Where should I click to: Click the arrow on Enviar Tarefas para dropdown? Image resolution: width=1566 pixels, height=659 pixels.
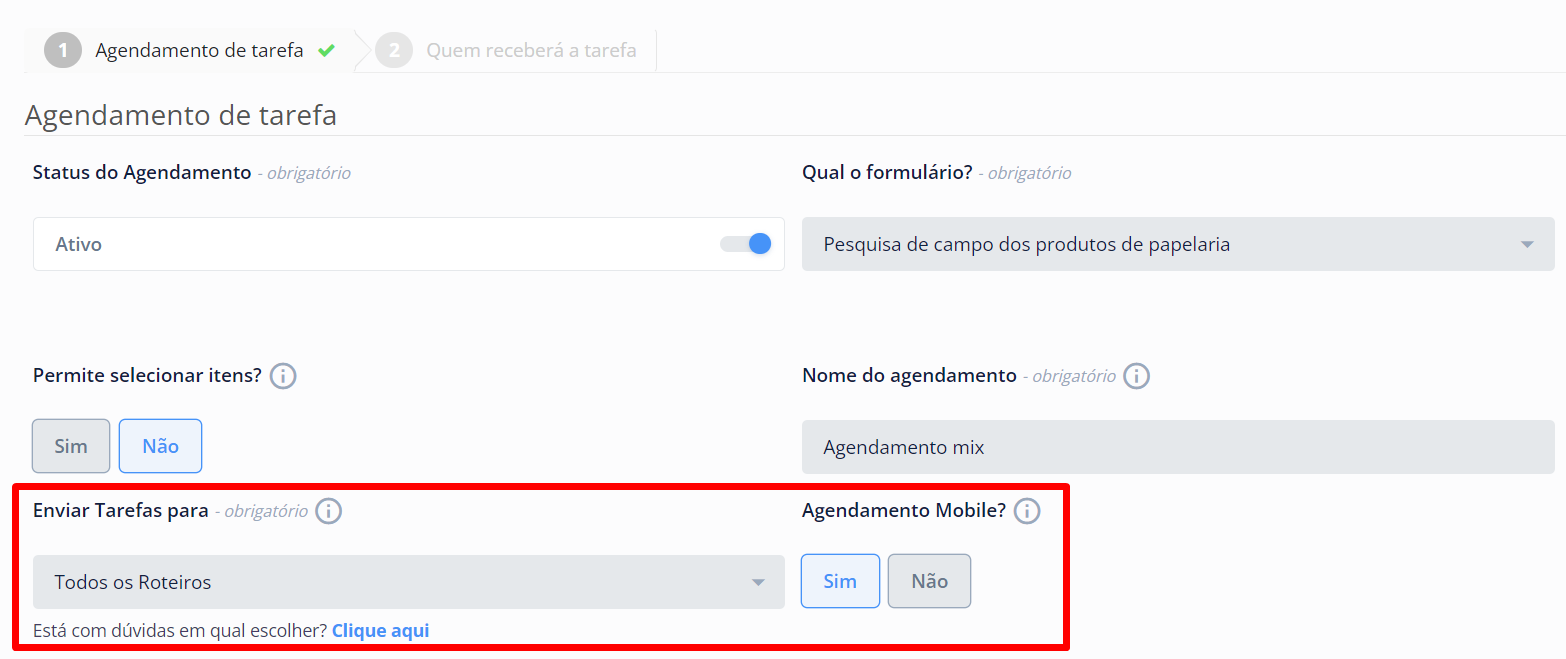758,582
